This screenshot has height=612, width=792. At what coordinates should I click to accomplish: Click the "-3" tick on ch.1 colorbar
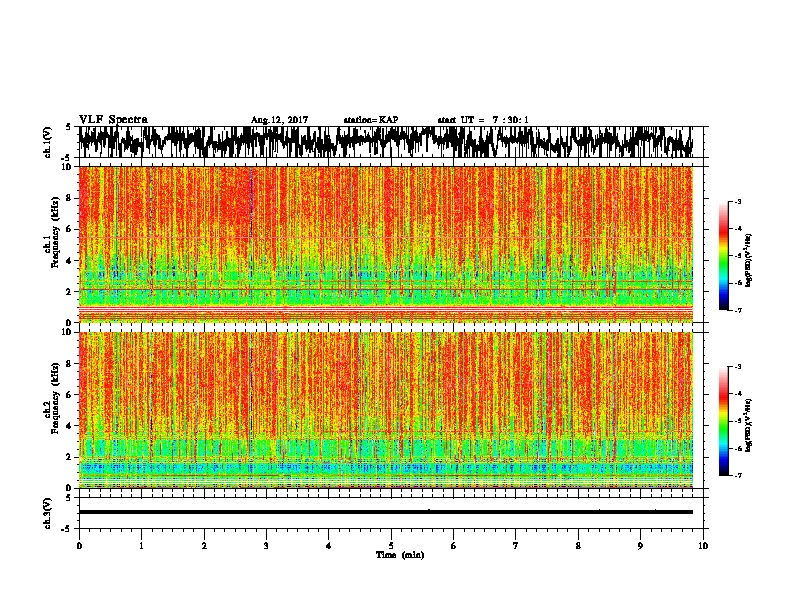pos(738,202)
